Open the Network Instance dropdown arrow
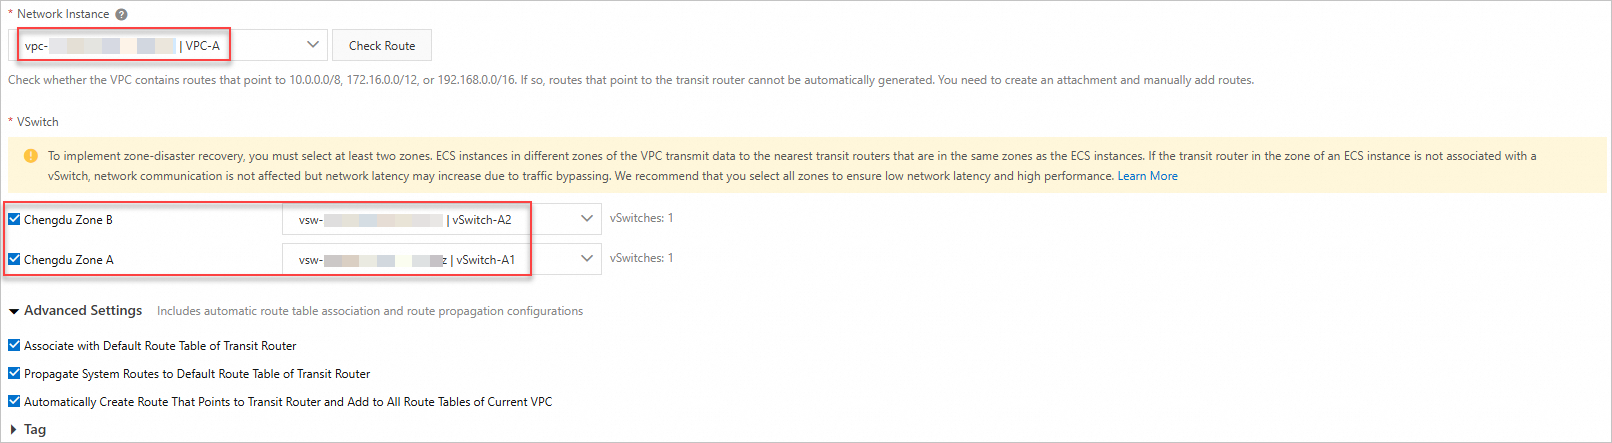 313,45
